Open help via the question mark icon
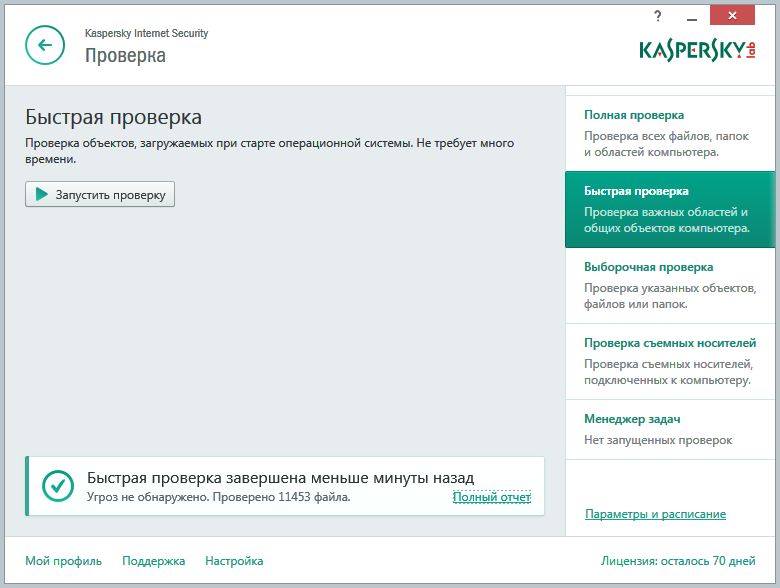The image size is (780, 588). coord(658,16)
